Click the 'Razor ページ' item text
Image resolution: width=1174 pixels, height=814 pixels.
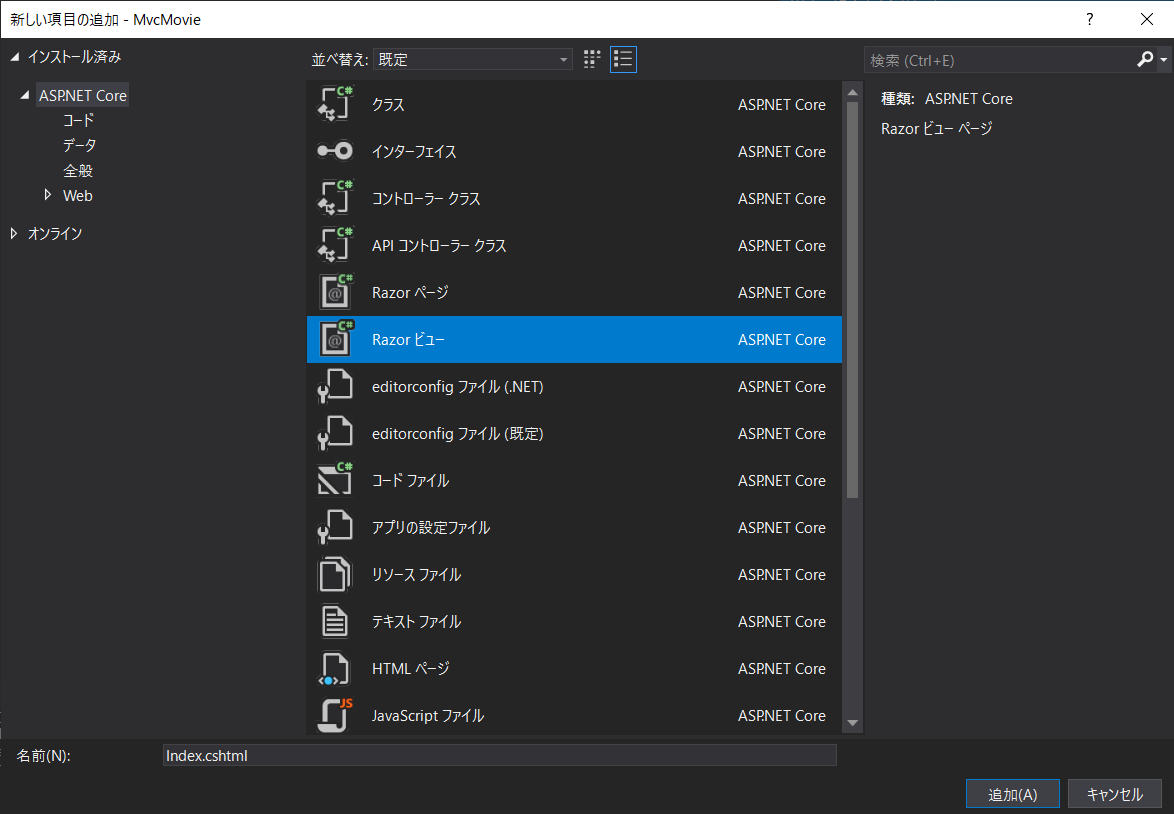(410, 292)
